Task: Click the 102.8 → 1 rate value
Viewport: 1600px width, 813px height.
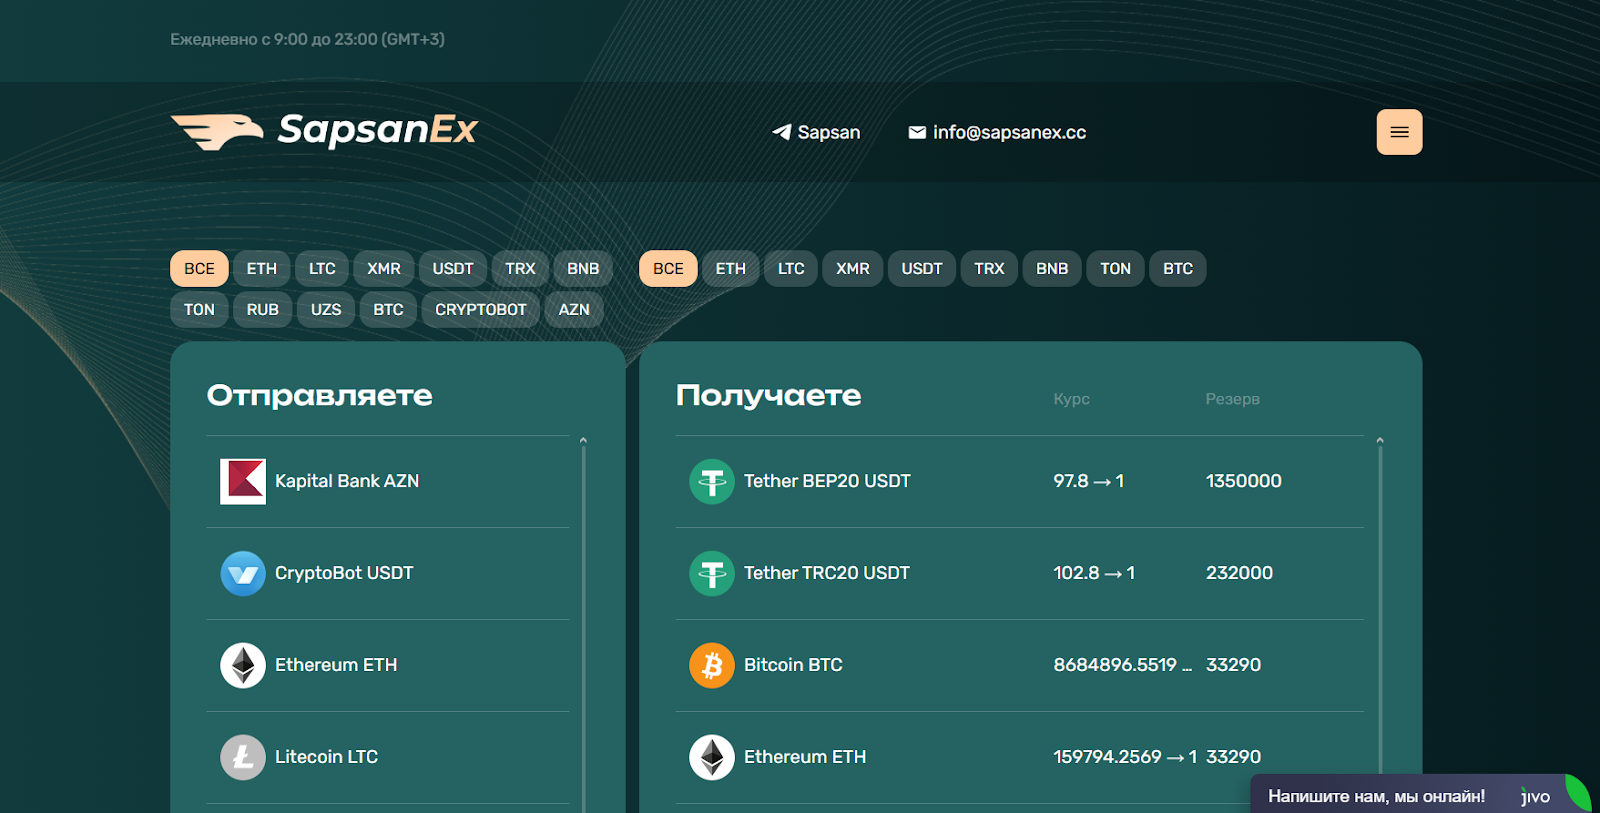Action: point(1094,573)
